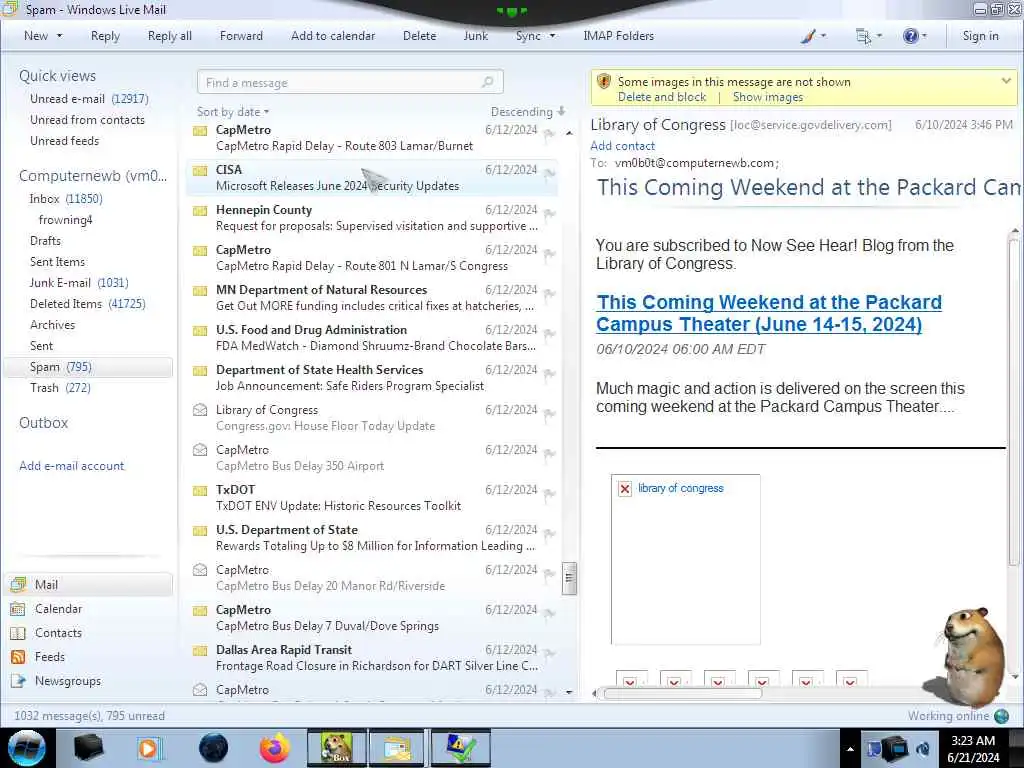Open IMAP Folders
The height and width of the screenshot is (768, 1024).
(x=618, y=36)
